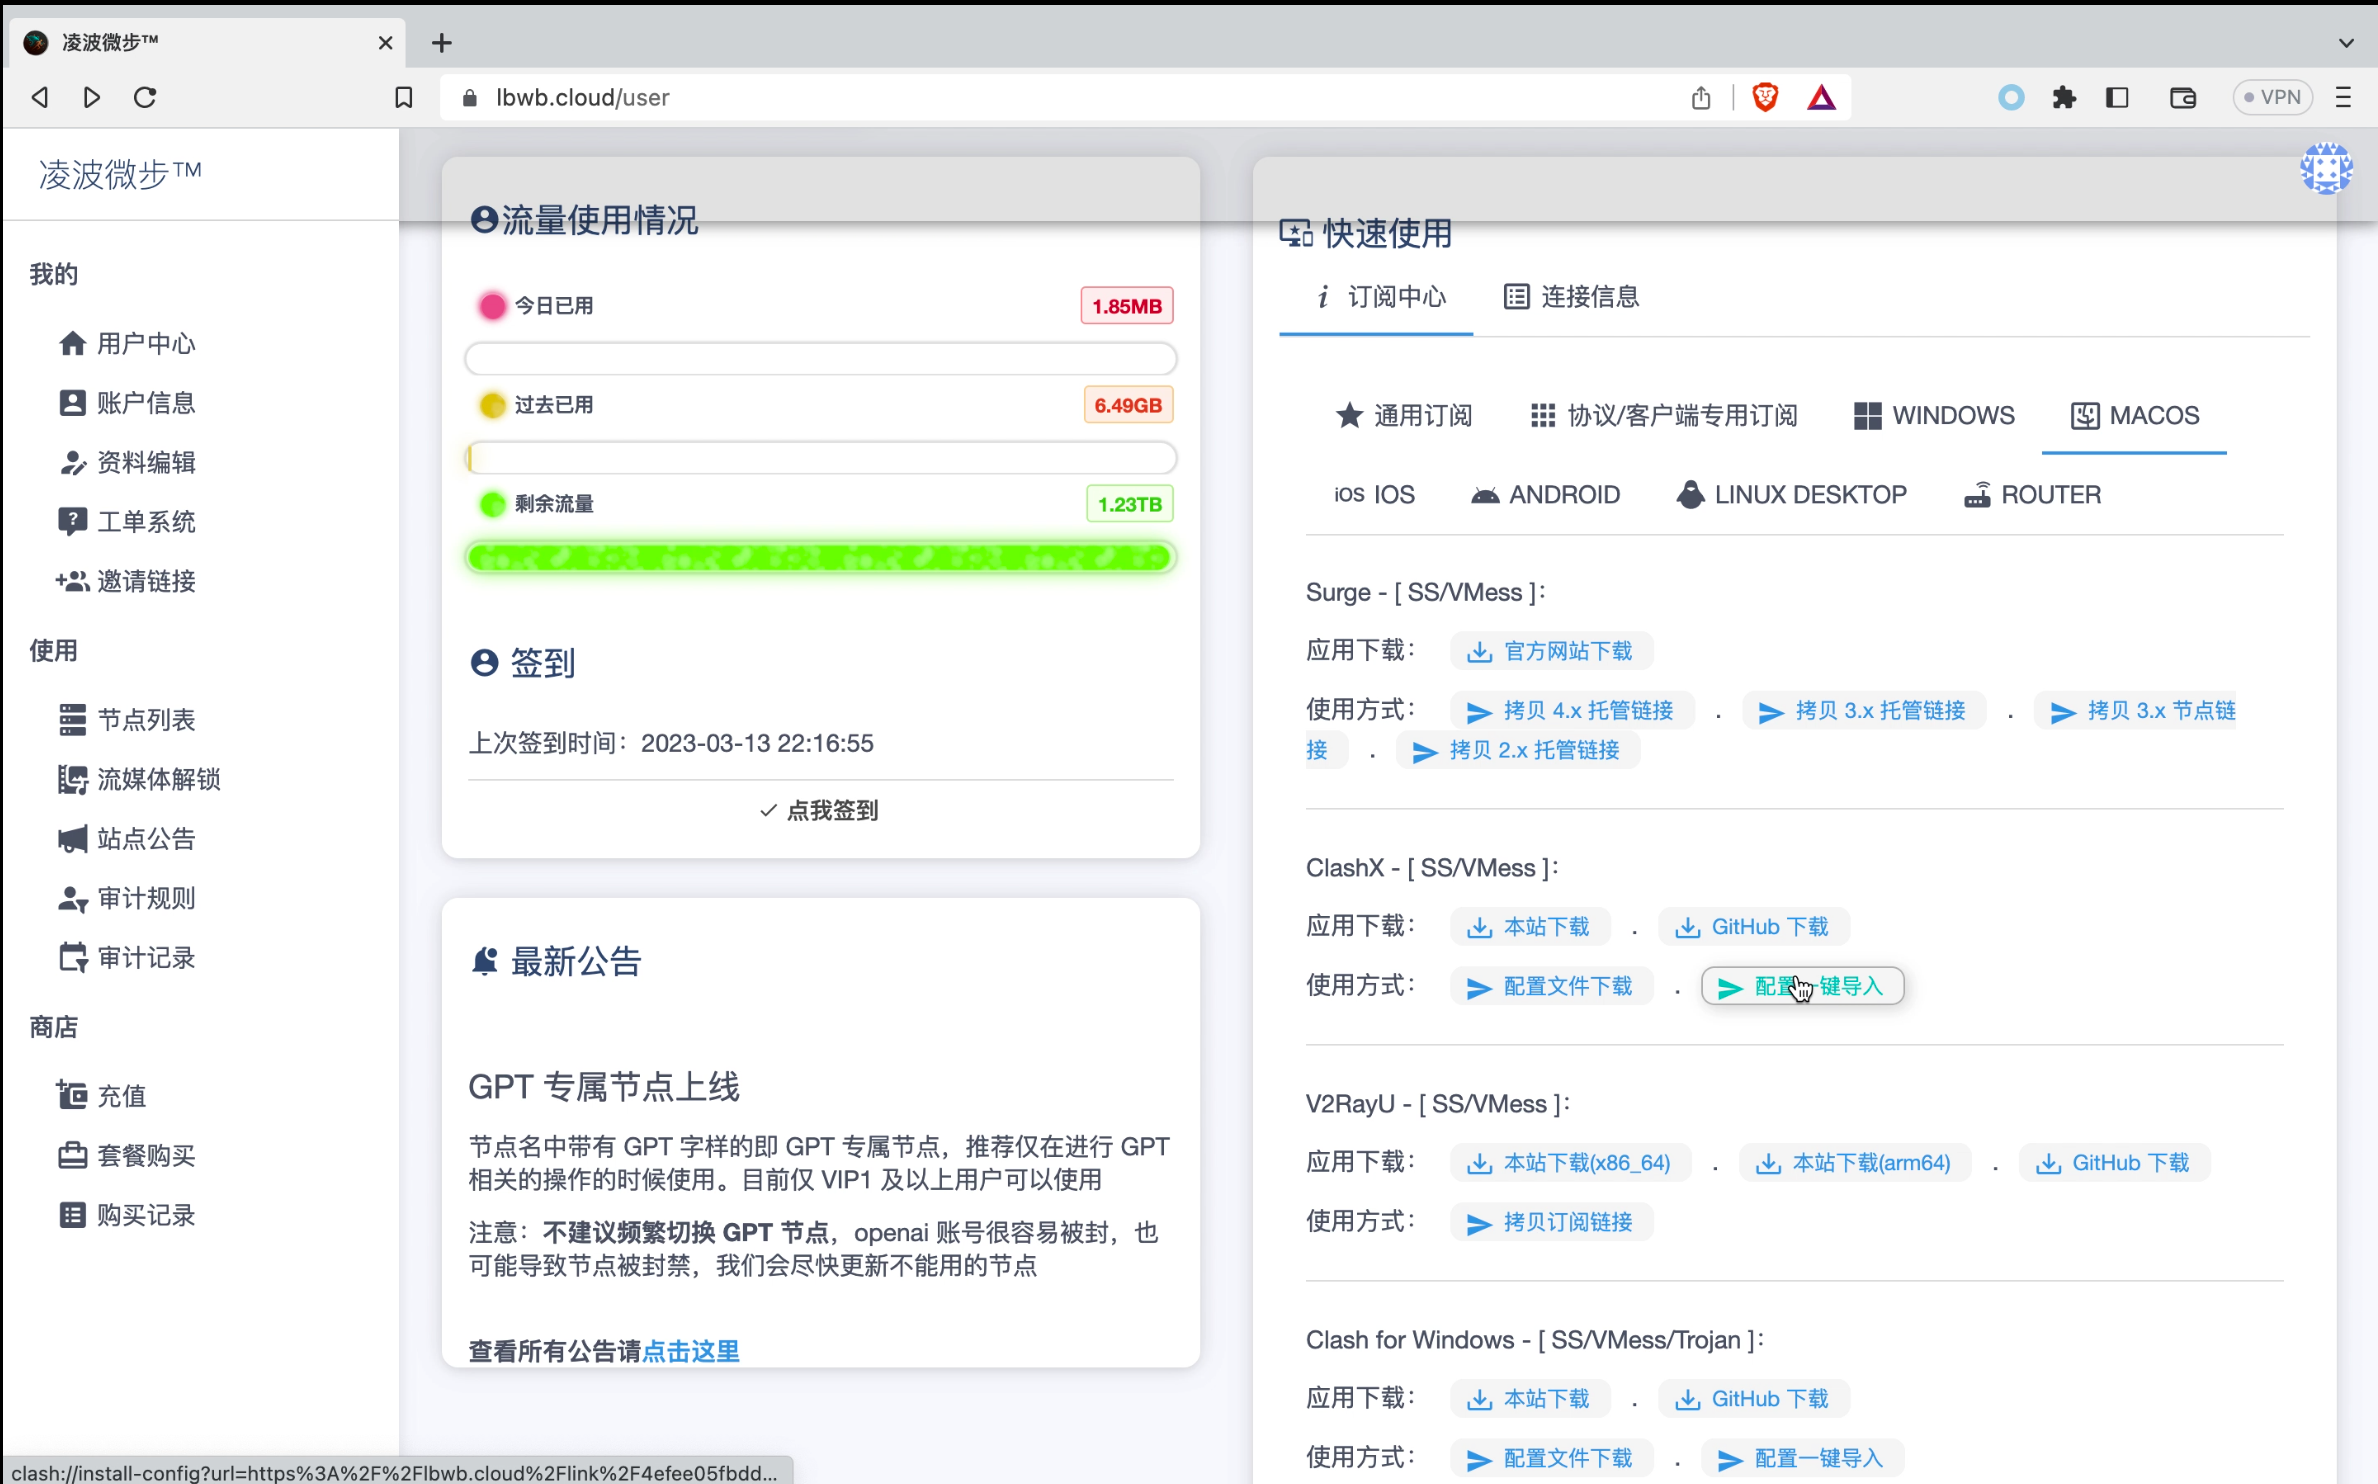The height and width of the screenshot is (1484, 2378).
Task: Toggle the browser sidebar panel icon
Action: point(2117,97)
